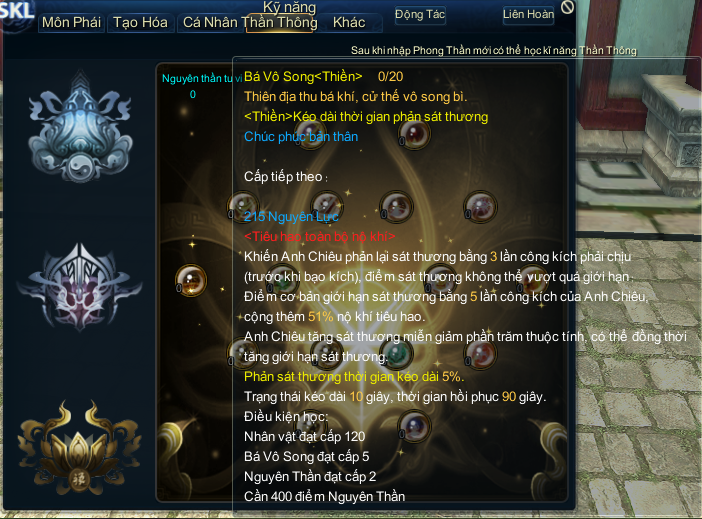The width and height of the screenshot is (702, 519).
Task: Click the rightmost red skill orb in upper row
Action: (x=480, y=206)
